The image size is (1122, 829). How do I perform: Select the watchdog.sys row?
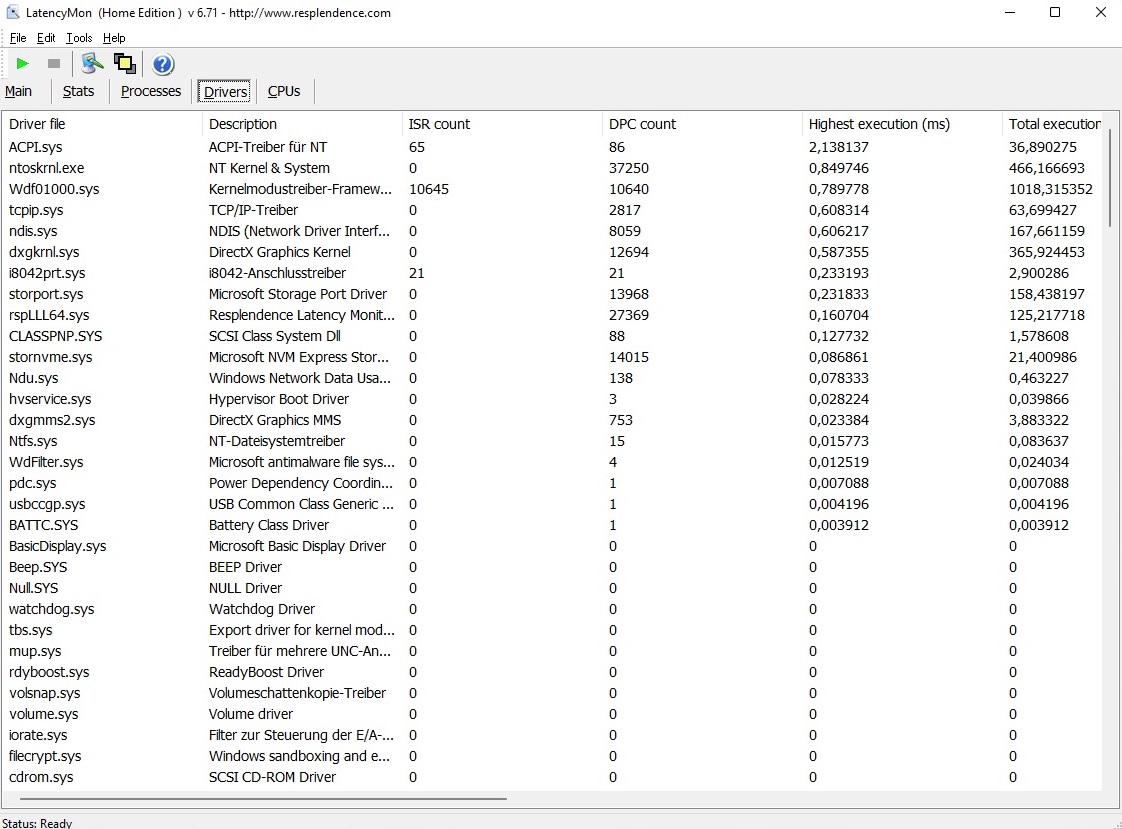coord(552,609)
